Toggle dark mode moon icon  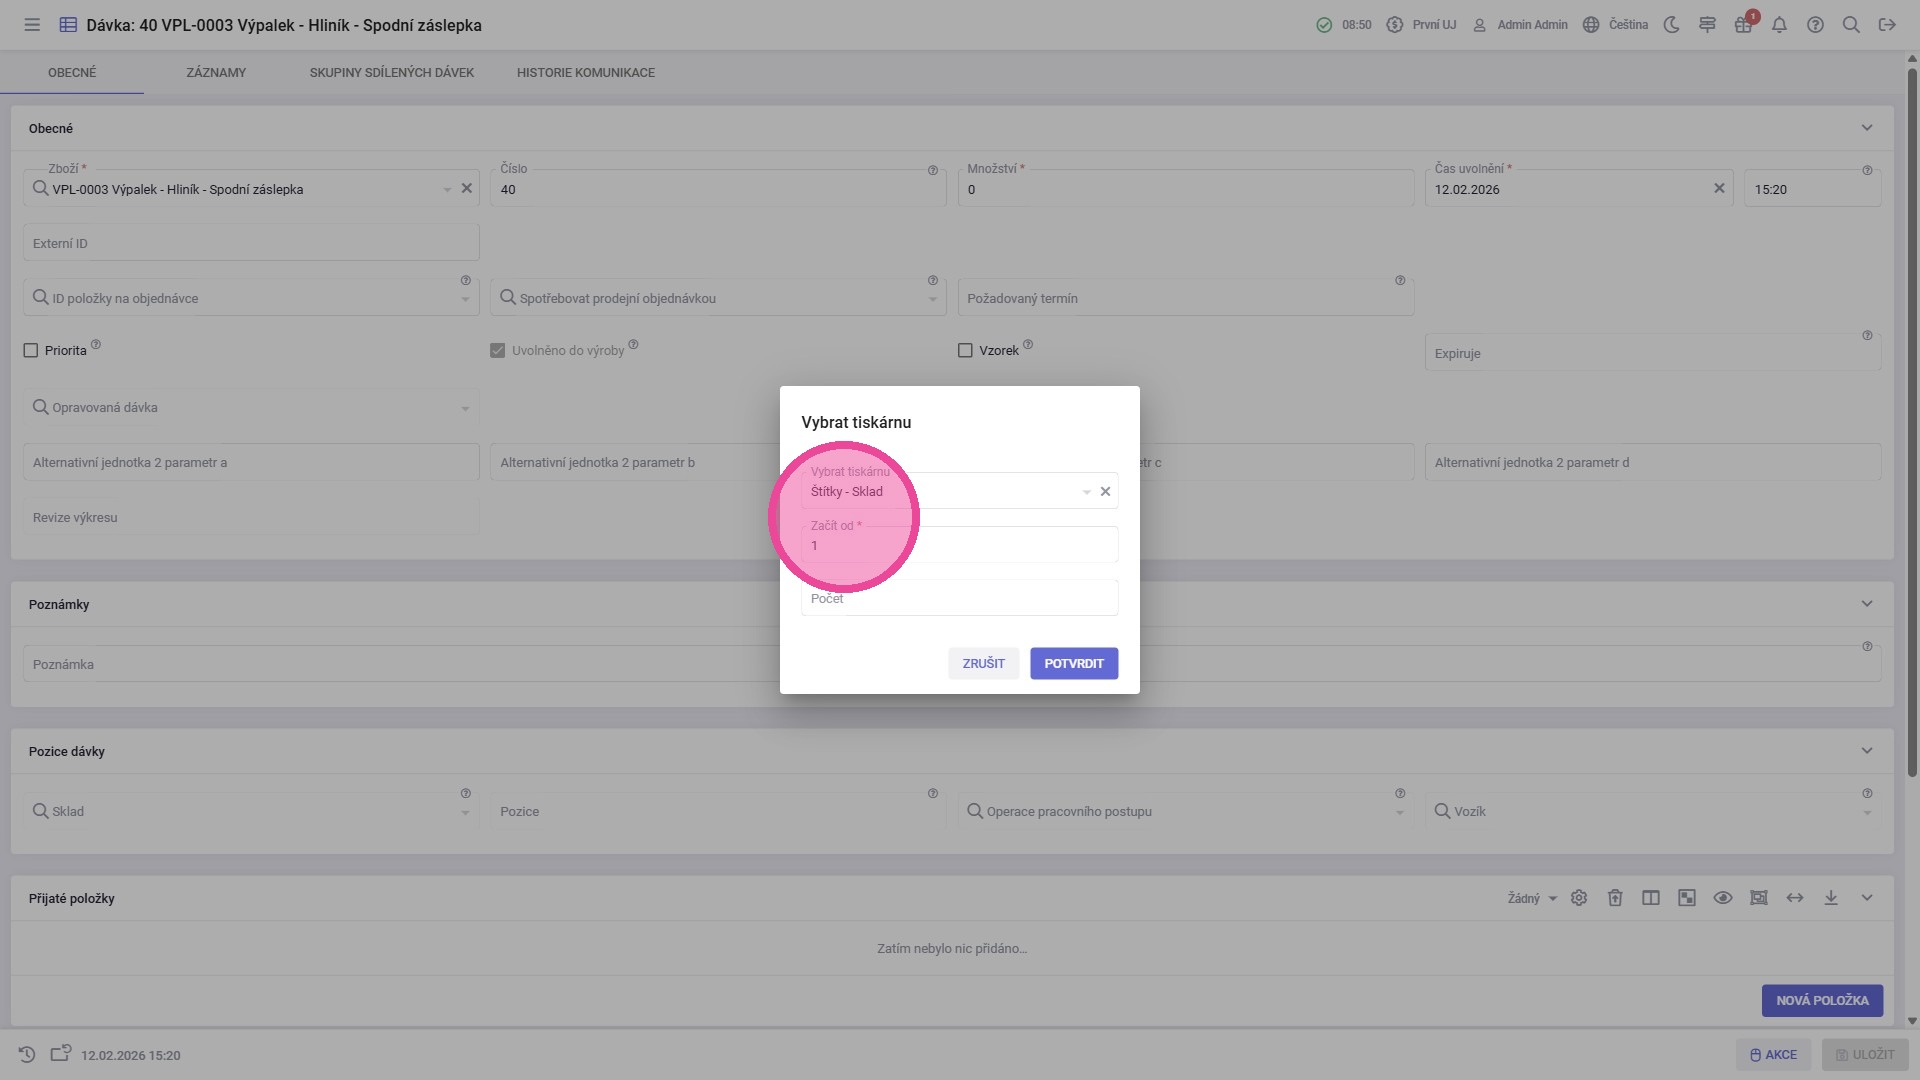pos(1671,25)
